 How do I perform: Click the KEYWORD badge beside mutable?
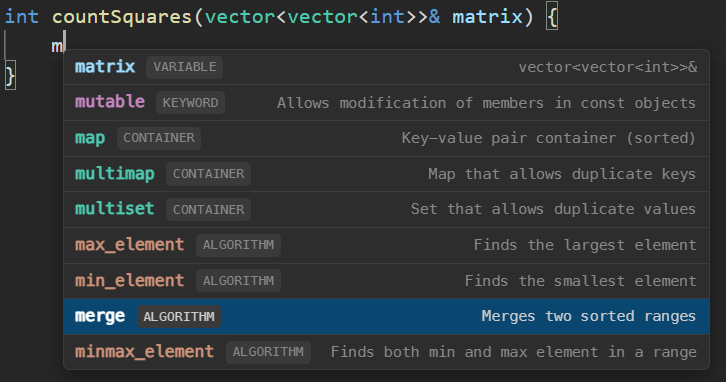(190, 102)
